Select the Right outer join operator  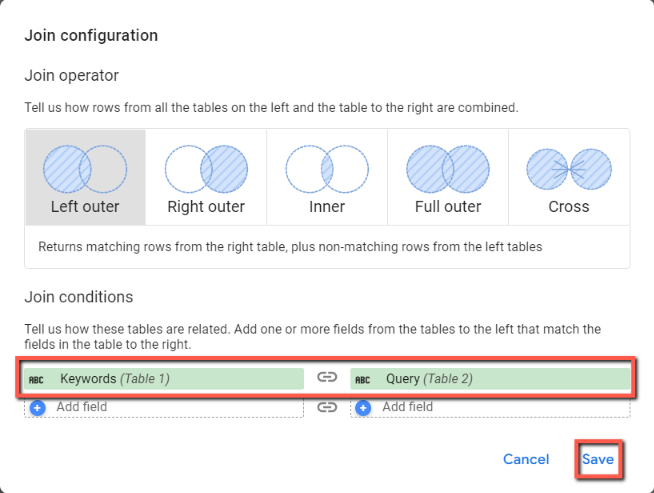[206, 177]
